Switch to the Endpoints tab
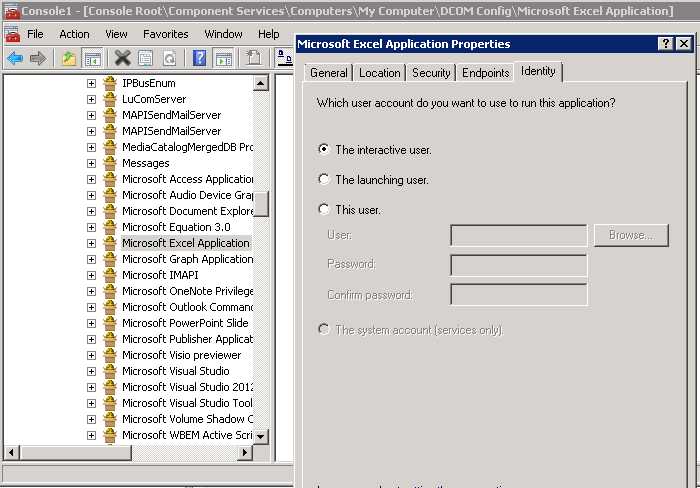 click(x=485, y=73)
